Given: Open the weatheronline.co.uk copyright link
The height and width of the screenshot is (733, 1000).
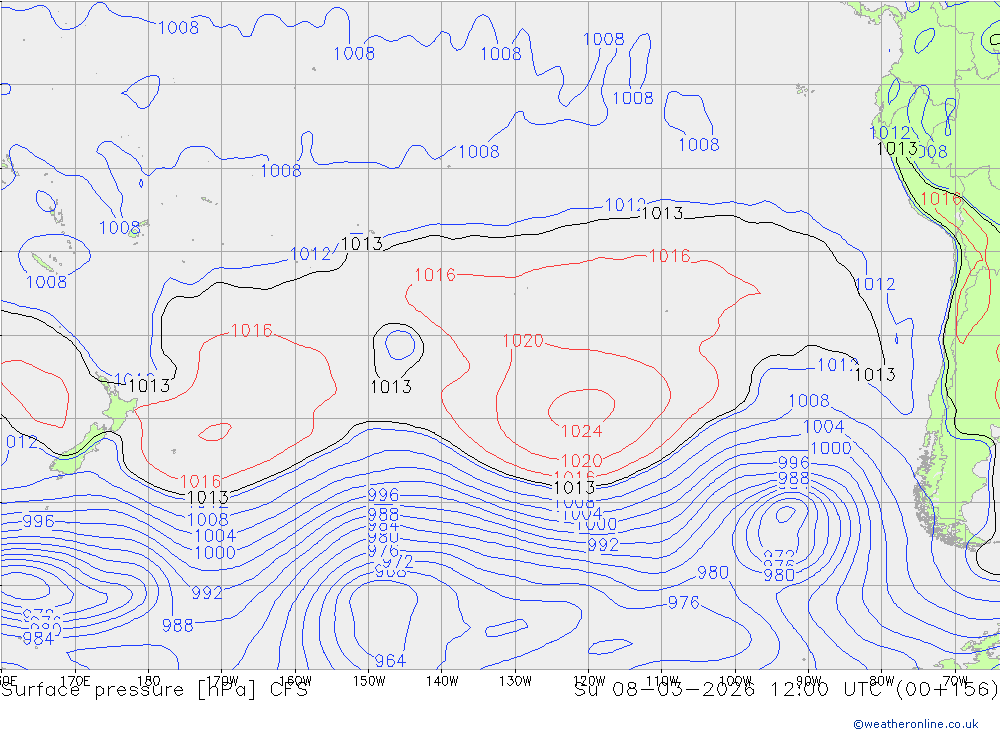Looking at the screenshot, I should (x=916, y=724).
